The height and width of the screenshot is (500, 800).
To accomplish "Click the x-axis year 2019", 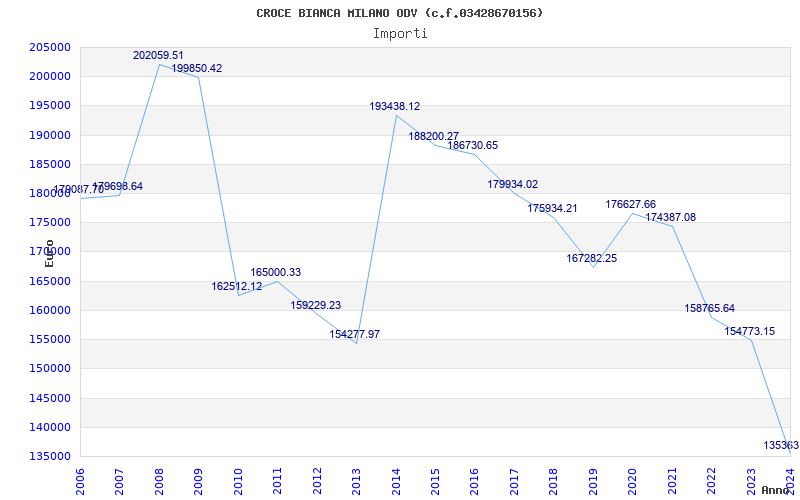I will click(593, 482).
